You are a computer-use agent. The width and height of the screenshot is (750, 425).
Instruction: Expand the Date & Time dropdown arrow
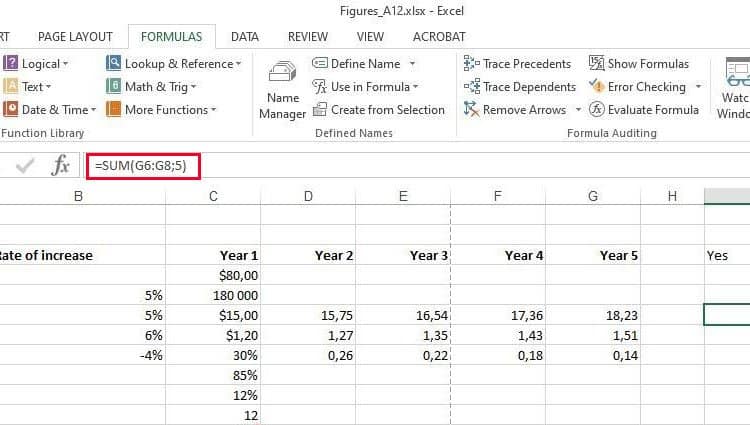(93, 110)
